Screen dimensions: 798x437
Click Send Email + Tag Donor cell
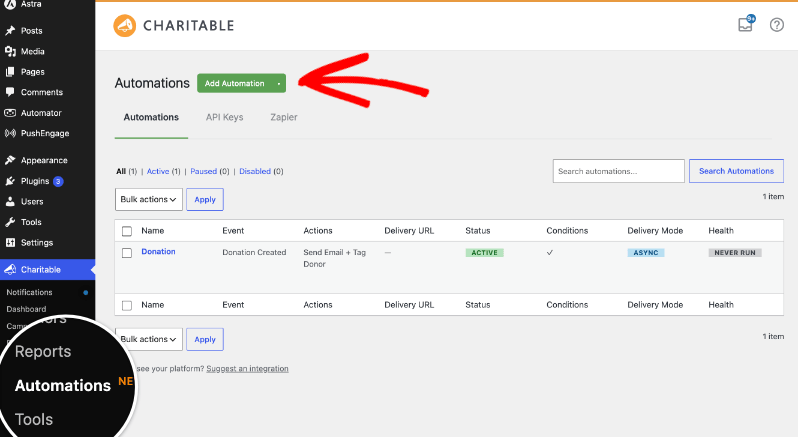[334, 258]
